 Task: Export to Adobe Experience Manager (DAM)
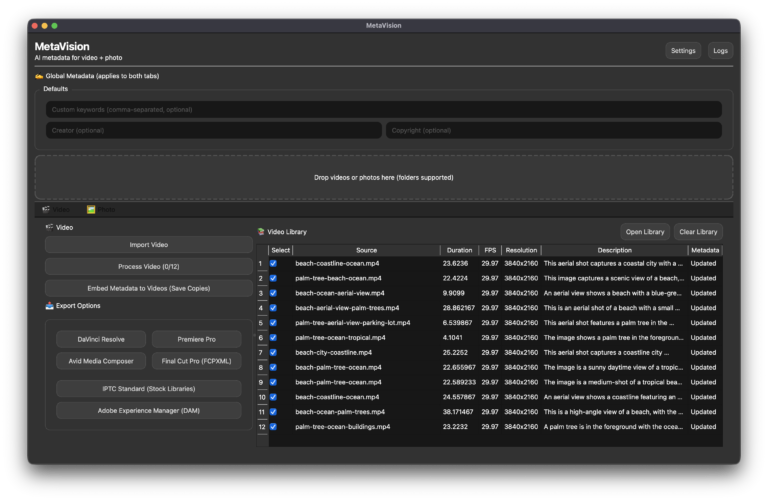click(x=149, y=410)
